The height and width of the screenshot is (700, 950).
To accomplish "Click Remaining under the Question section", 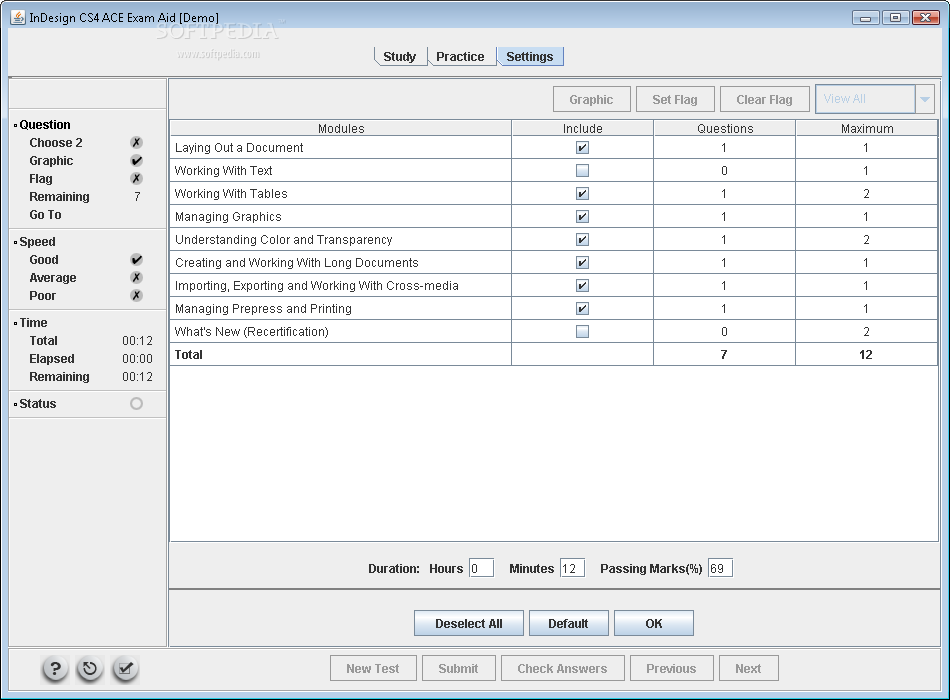I will coord(59,197).
